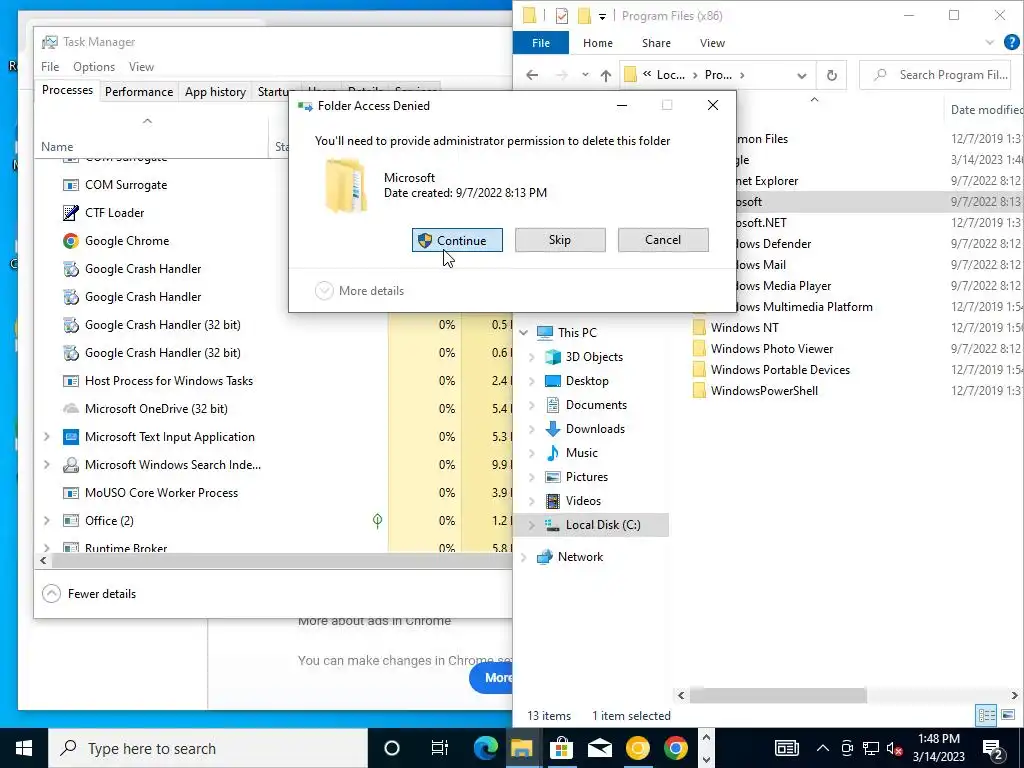Image resolution: width=1024 pixels, height=768 pixels.
Task: Open Music in navigation pane
Action: (581, 453)
